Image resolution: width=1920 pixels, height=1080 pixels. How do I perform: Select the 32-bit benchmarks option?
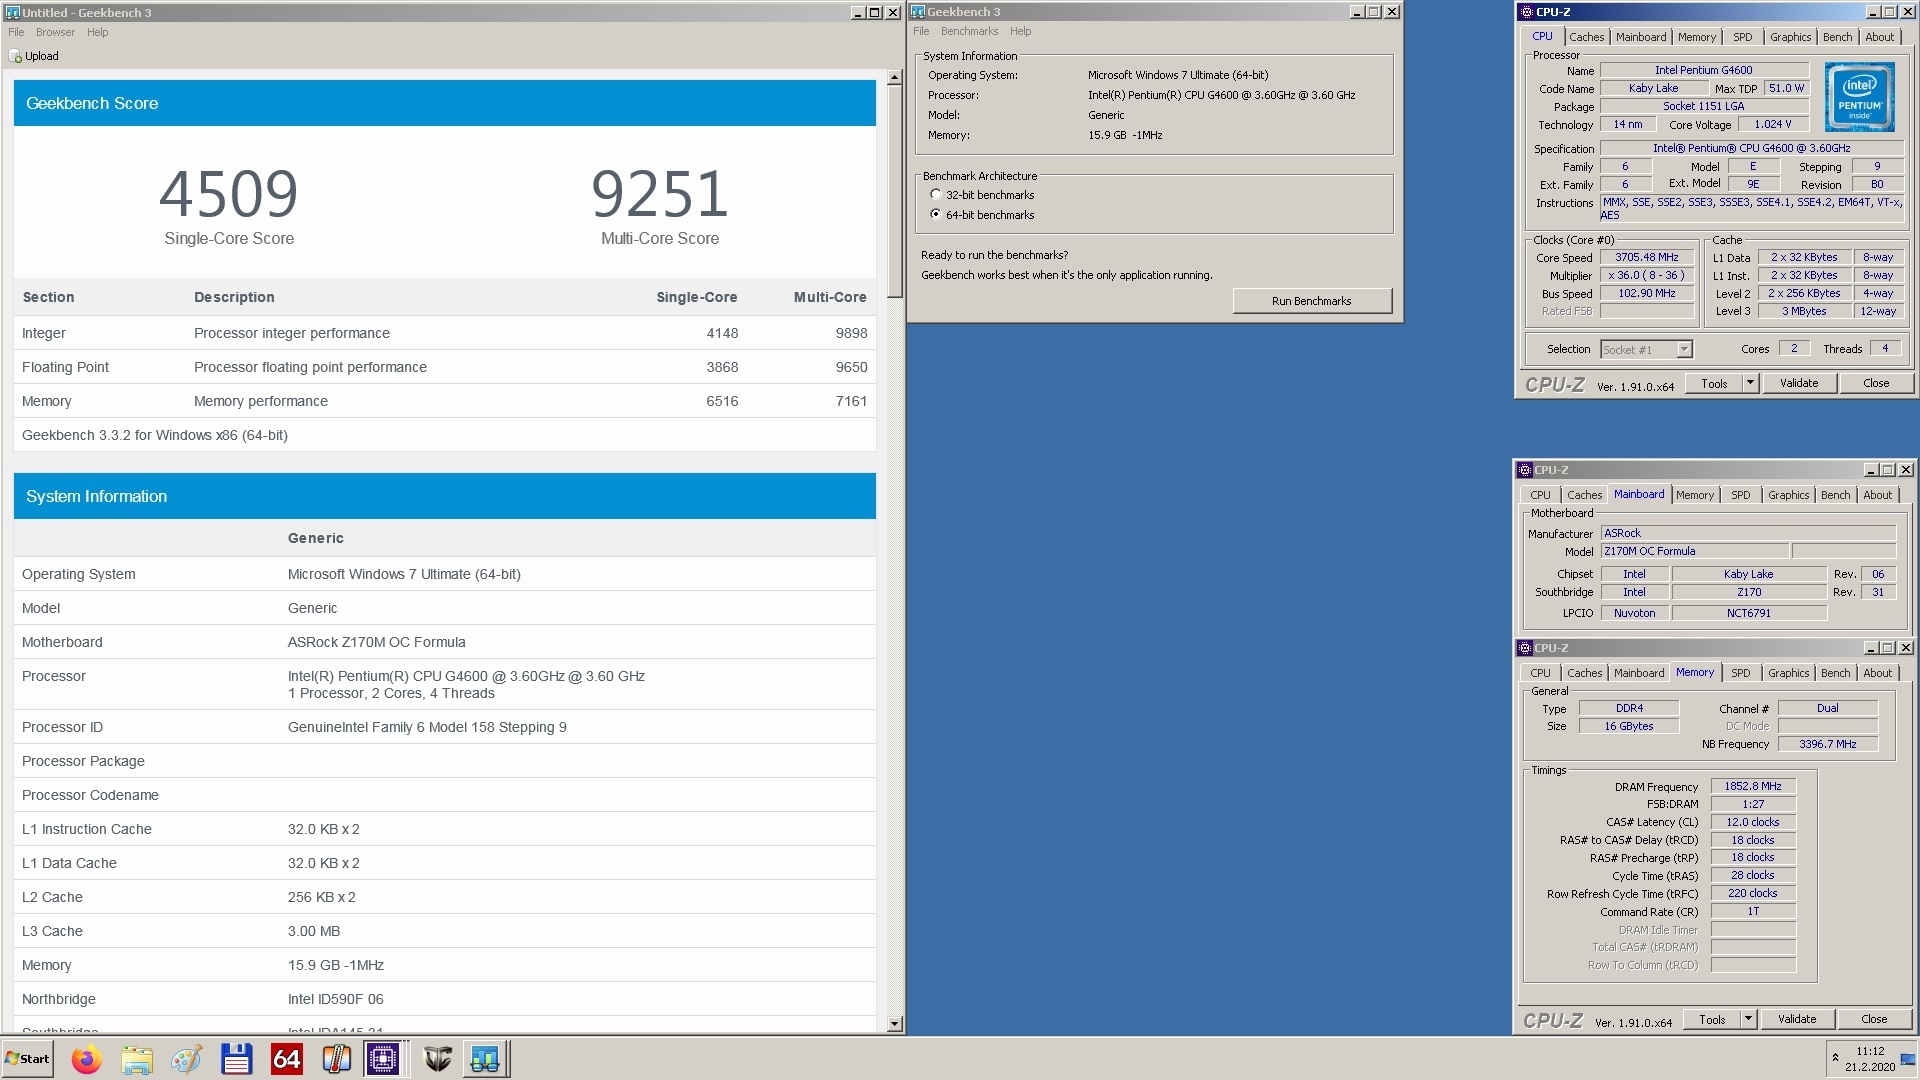936,195
